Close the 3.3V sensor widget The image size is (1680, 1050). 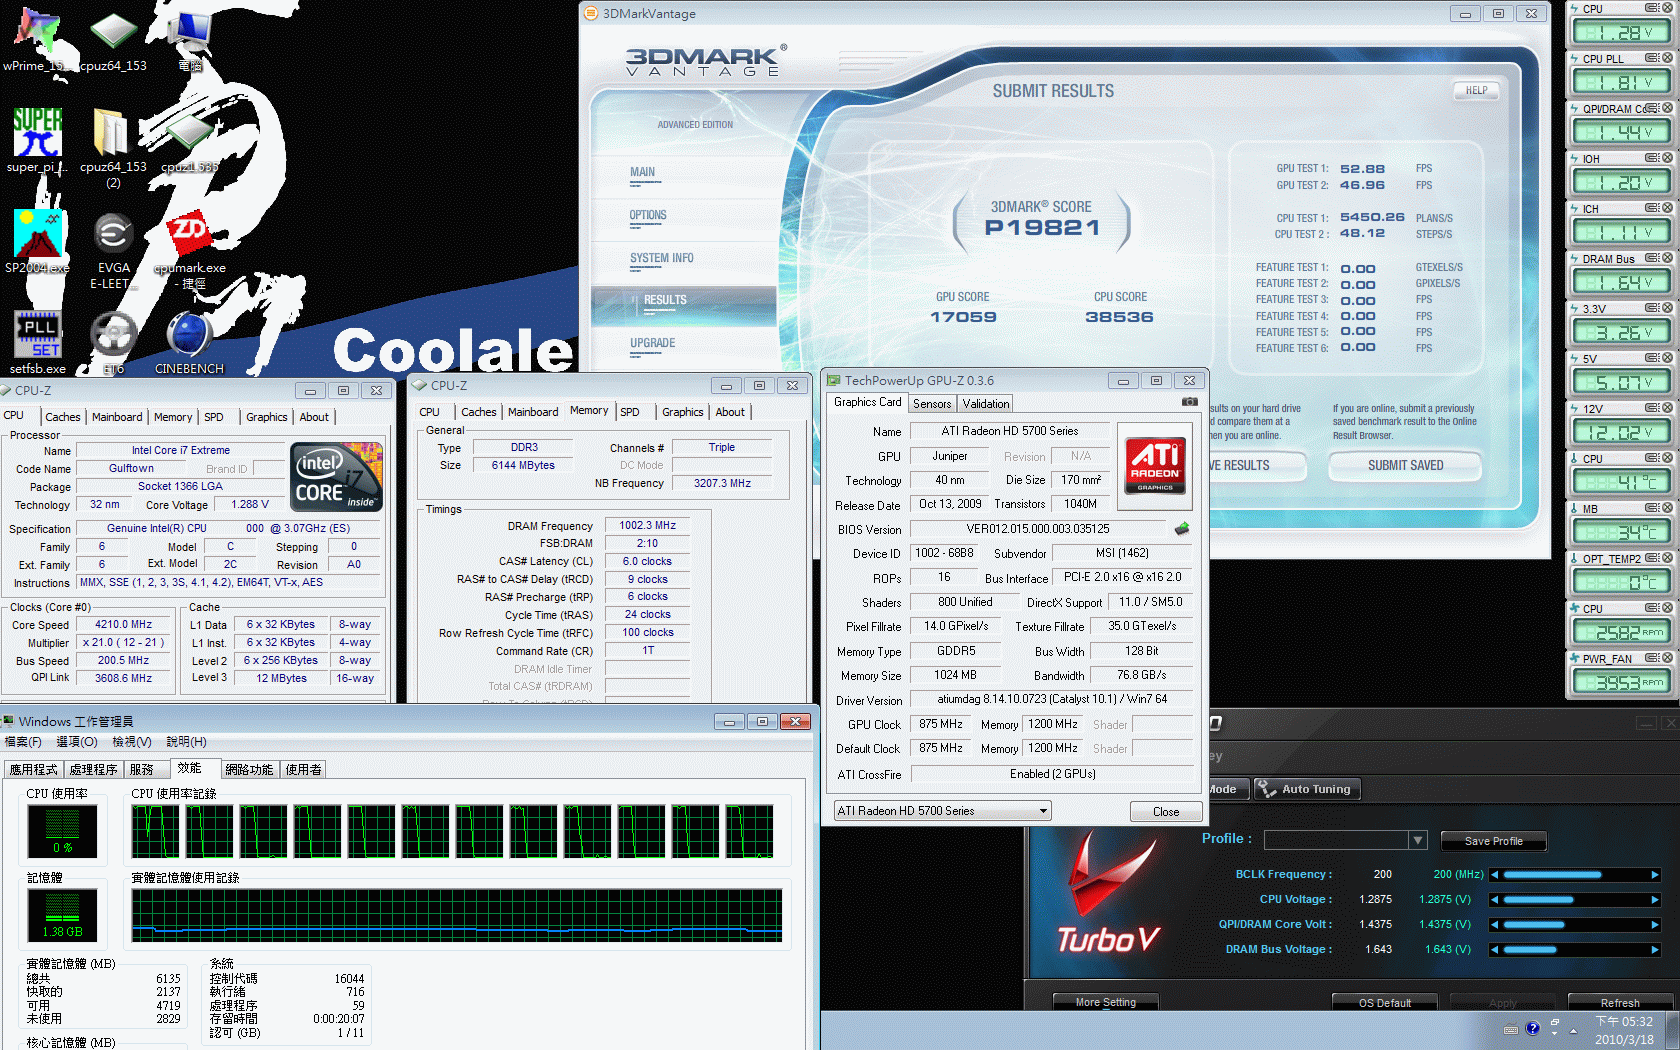coord(1667,308)
